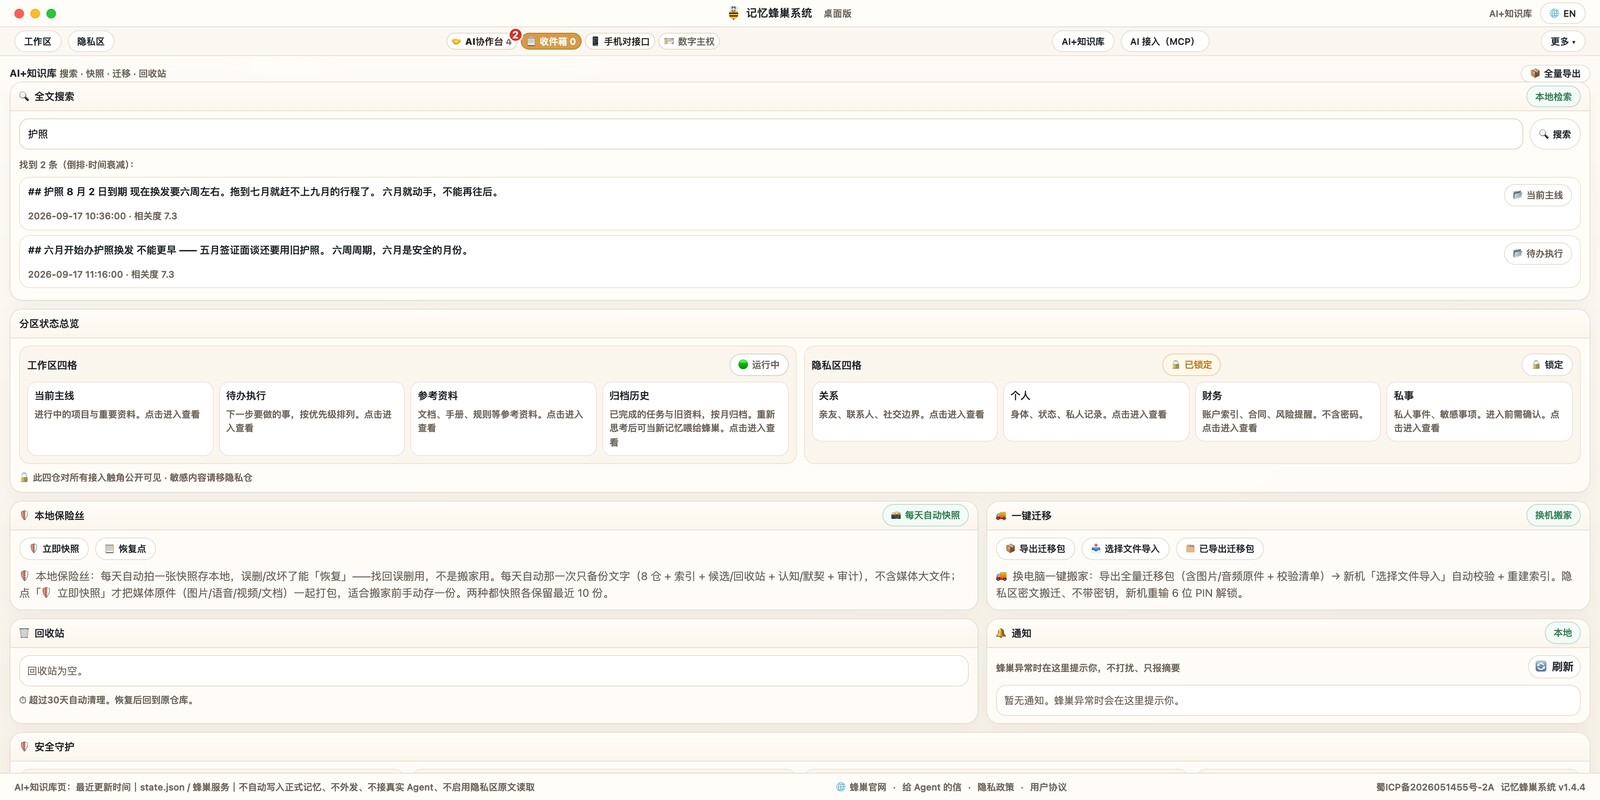Open the 当前主线 folder tag on first result
Image resolution: width=1600 pixels, height=800 pixels.
[x=1538, y=195]
